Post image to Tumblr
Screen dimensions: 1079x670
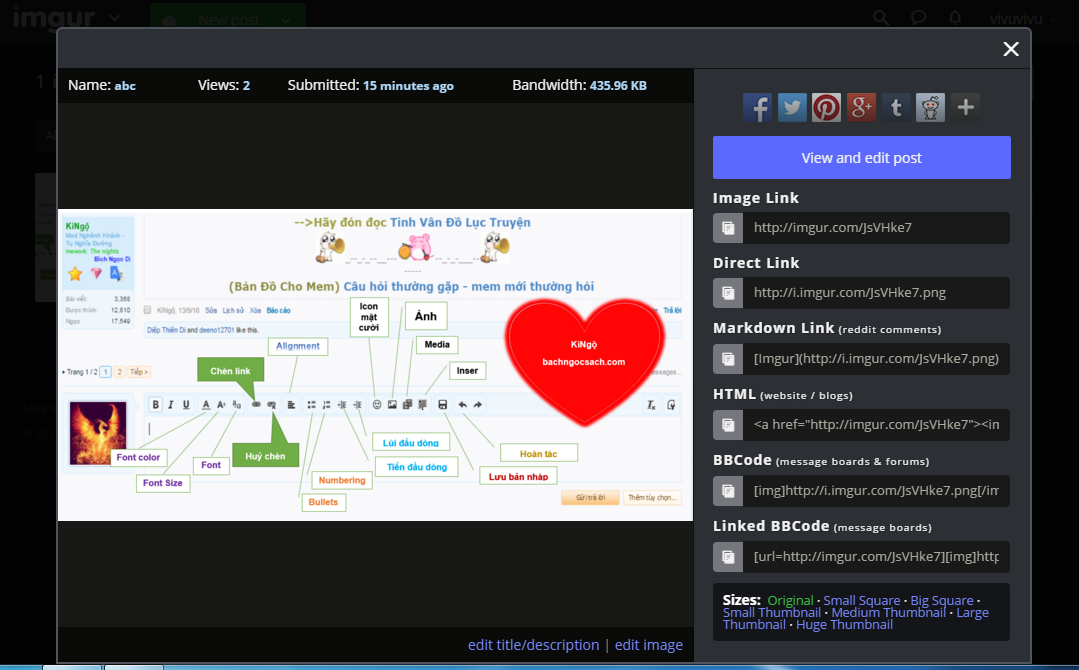pos(896,107)
